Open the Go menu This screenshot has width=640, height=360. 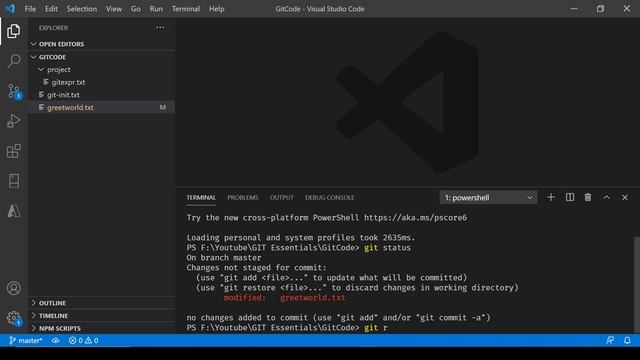point(136,9)
